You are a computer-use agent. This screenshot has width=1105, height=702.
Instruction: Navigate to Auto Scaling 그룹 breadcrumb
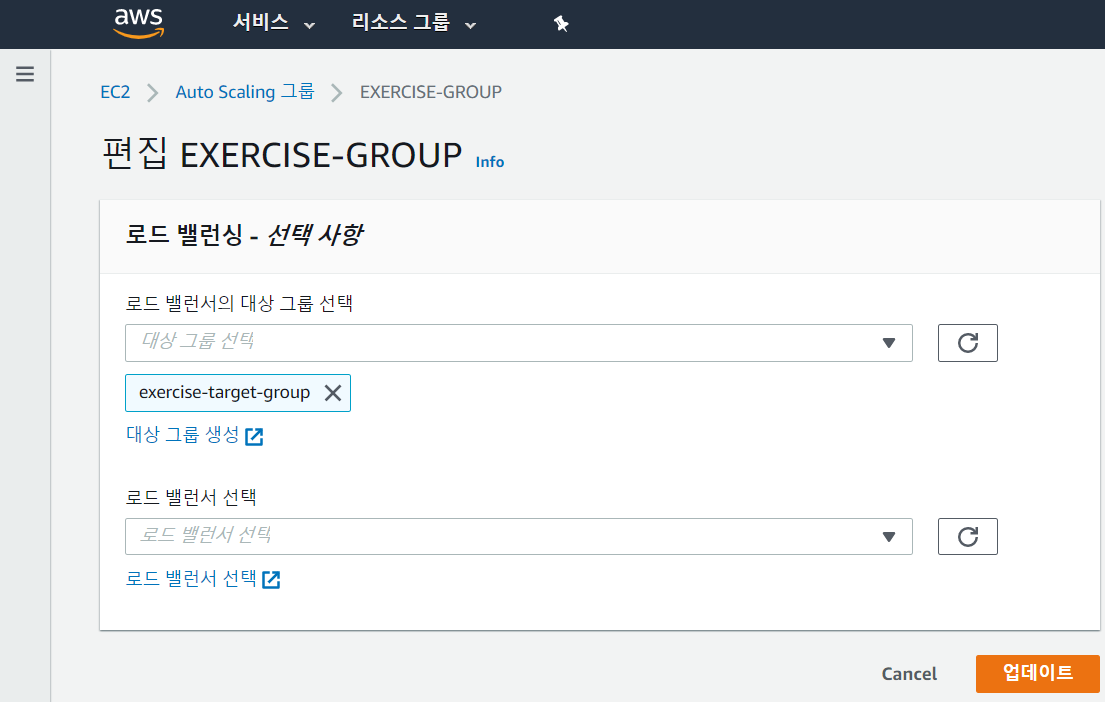click(244, 92)
